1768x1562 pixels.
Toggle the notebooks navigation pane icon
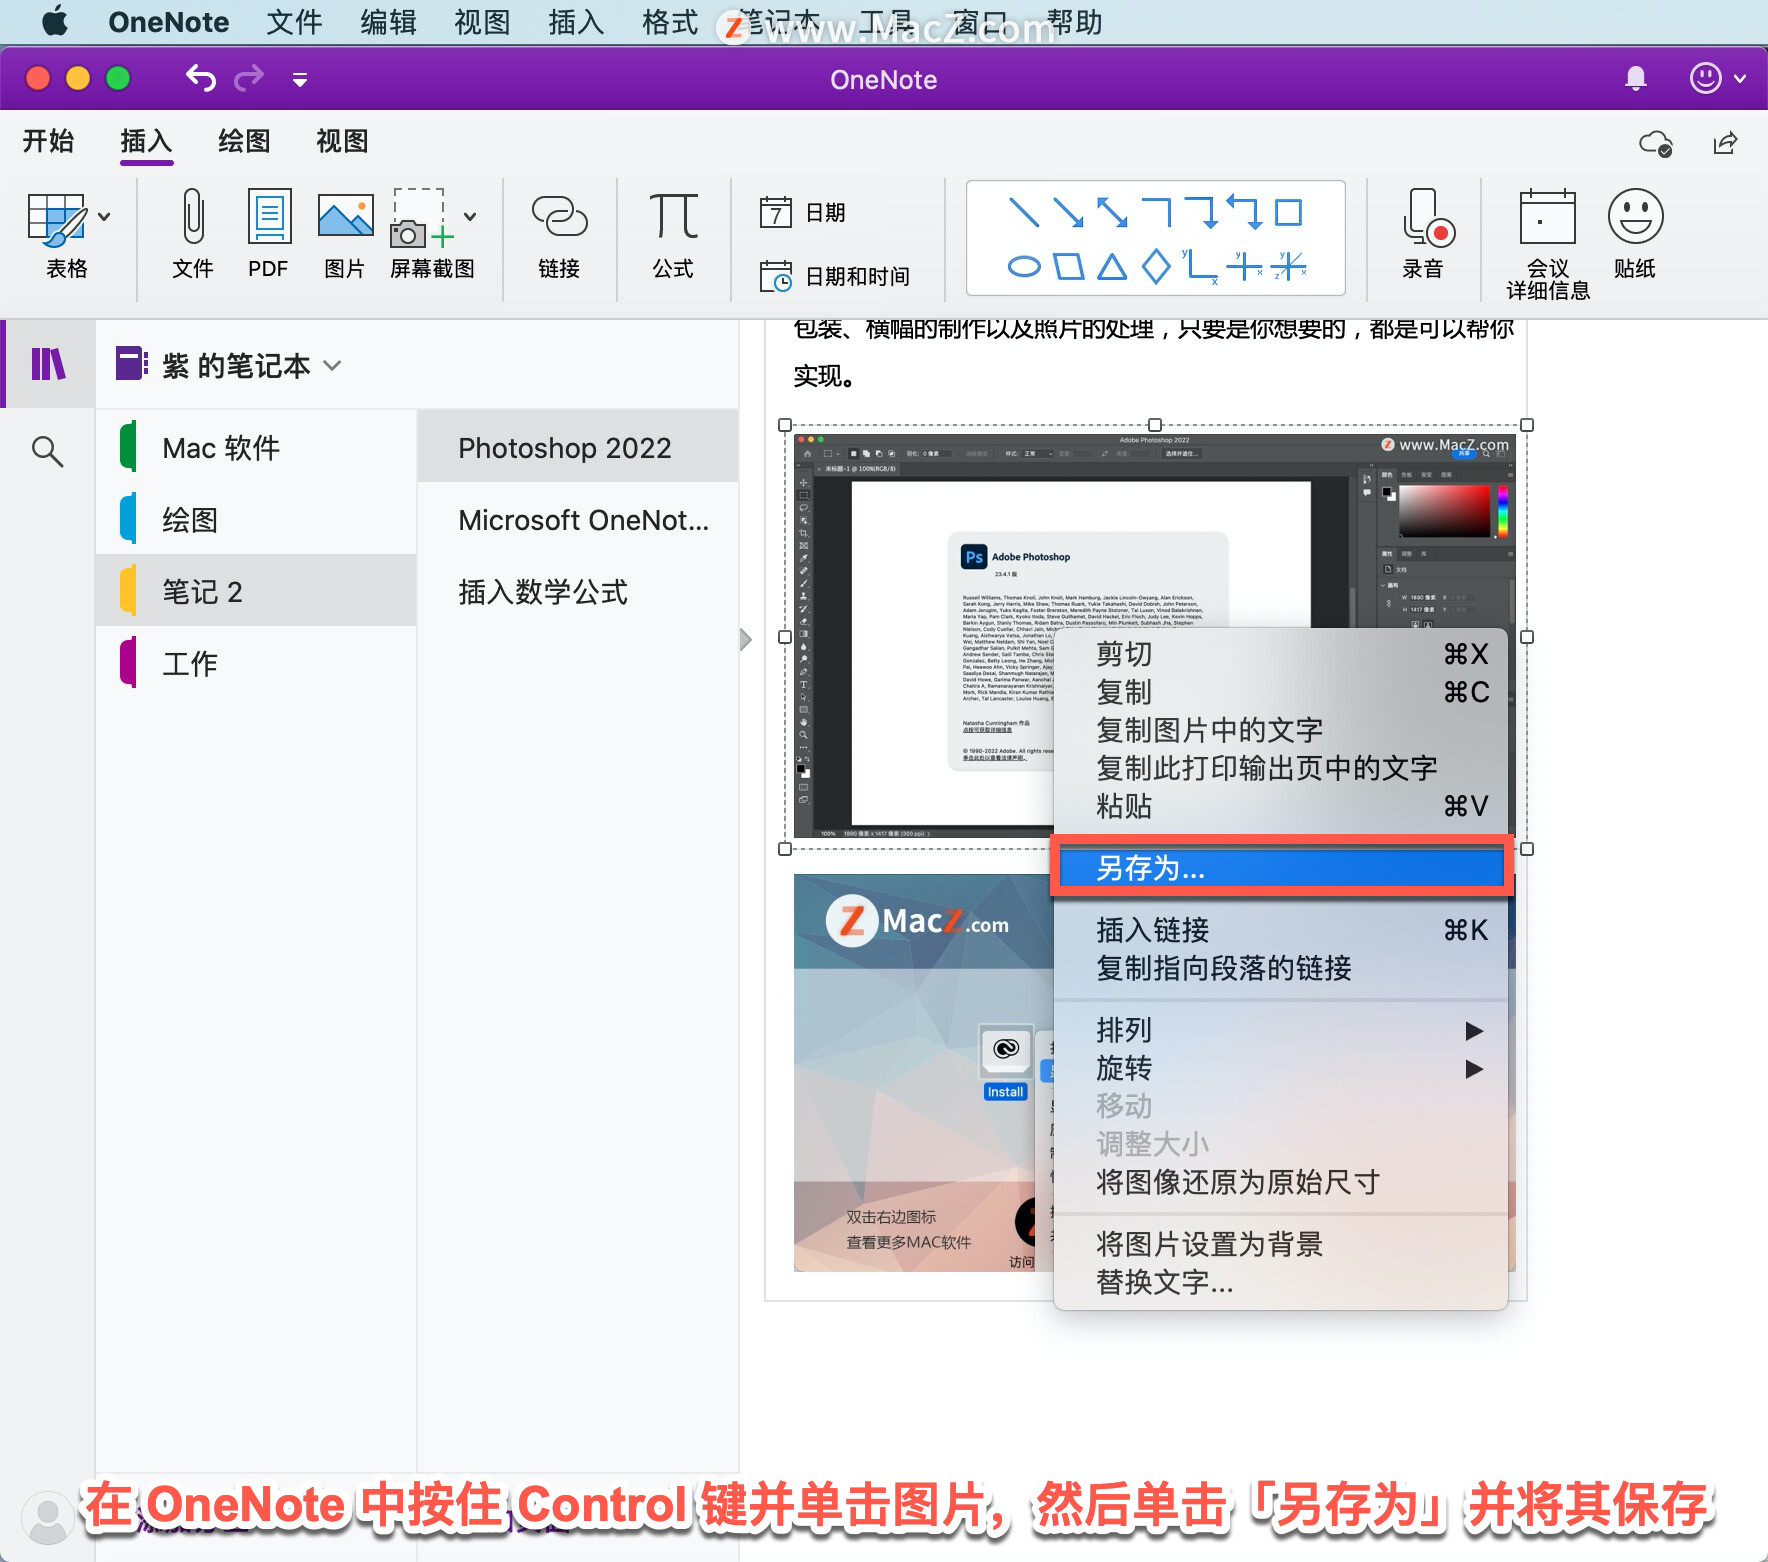(x=48, y=364)
